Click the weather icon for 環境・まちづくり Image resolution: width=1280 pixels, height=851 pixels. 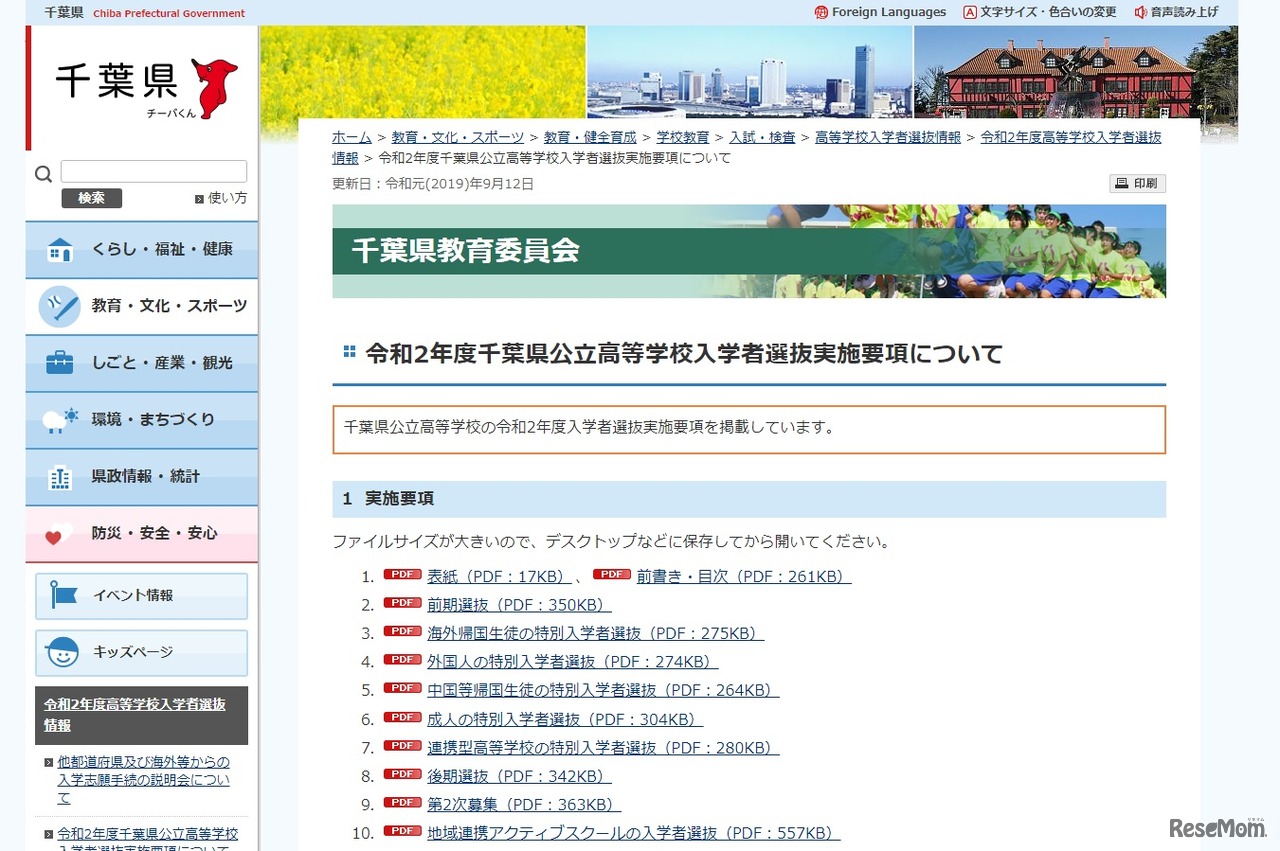(x=60, y=420)
